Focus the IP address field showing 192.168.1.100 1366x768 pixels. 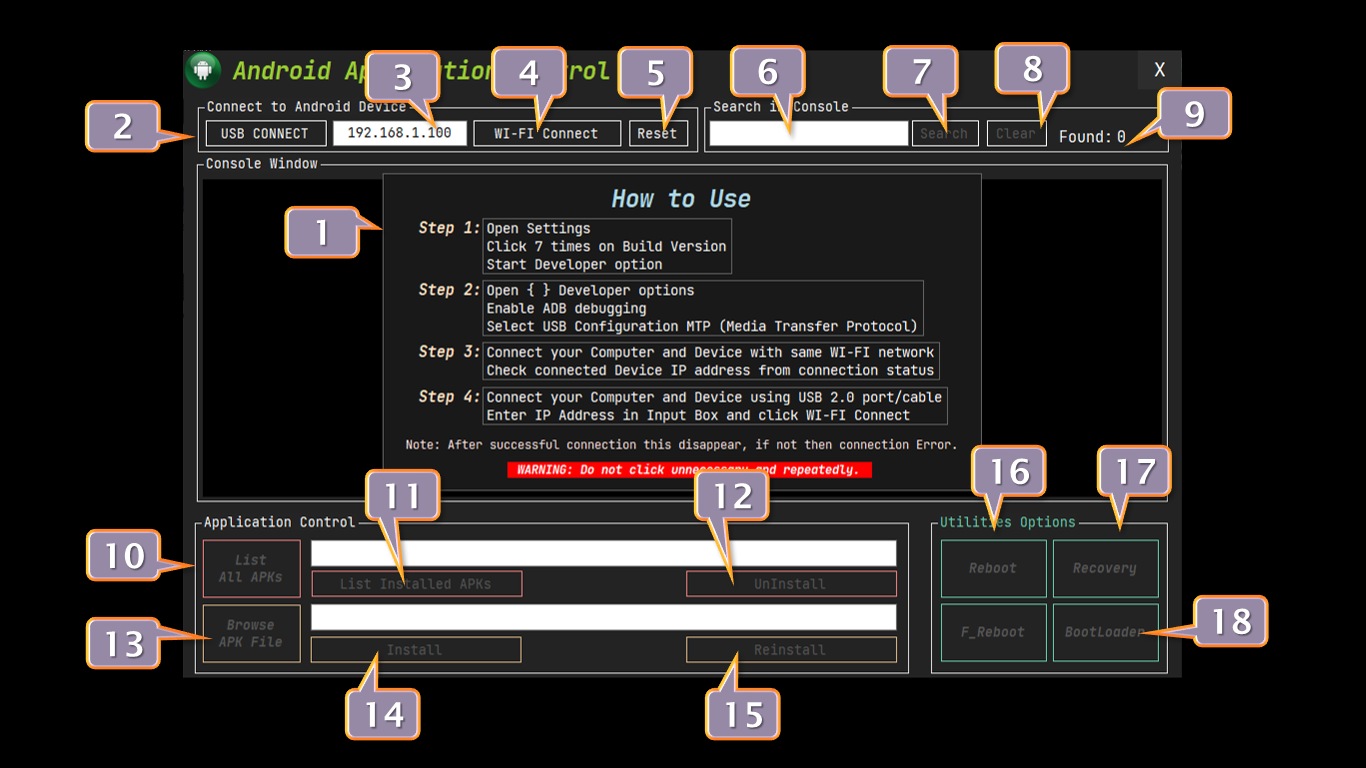coord(400,133)
